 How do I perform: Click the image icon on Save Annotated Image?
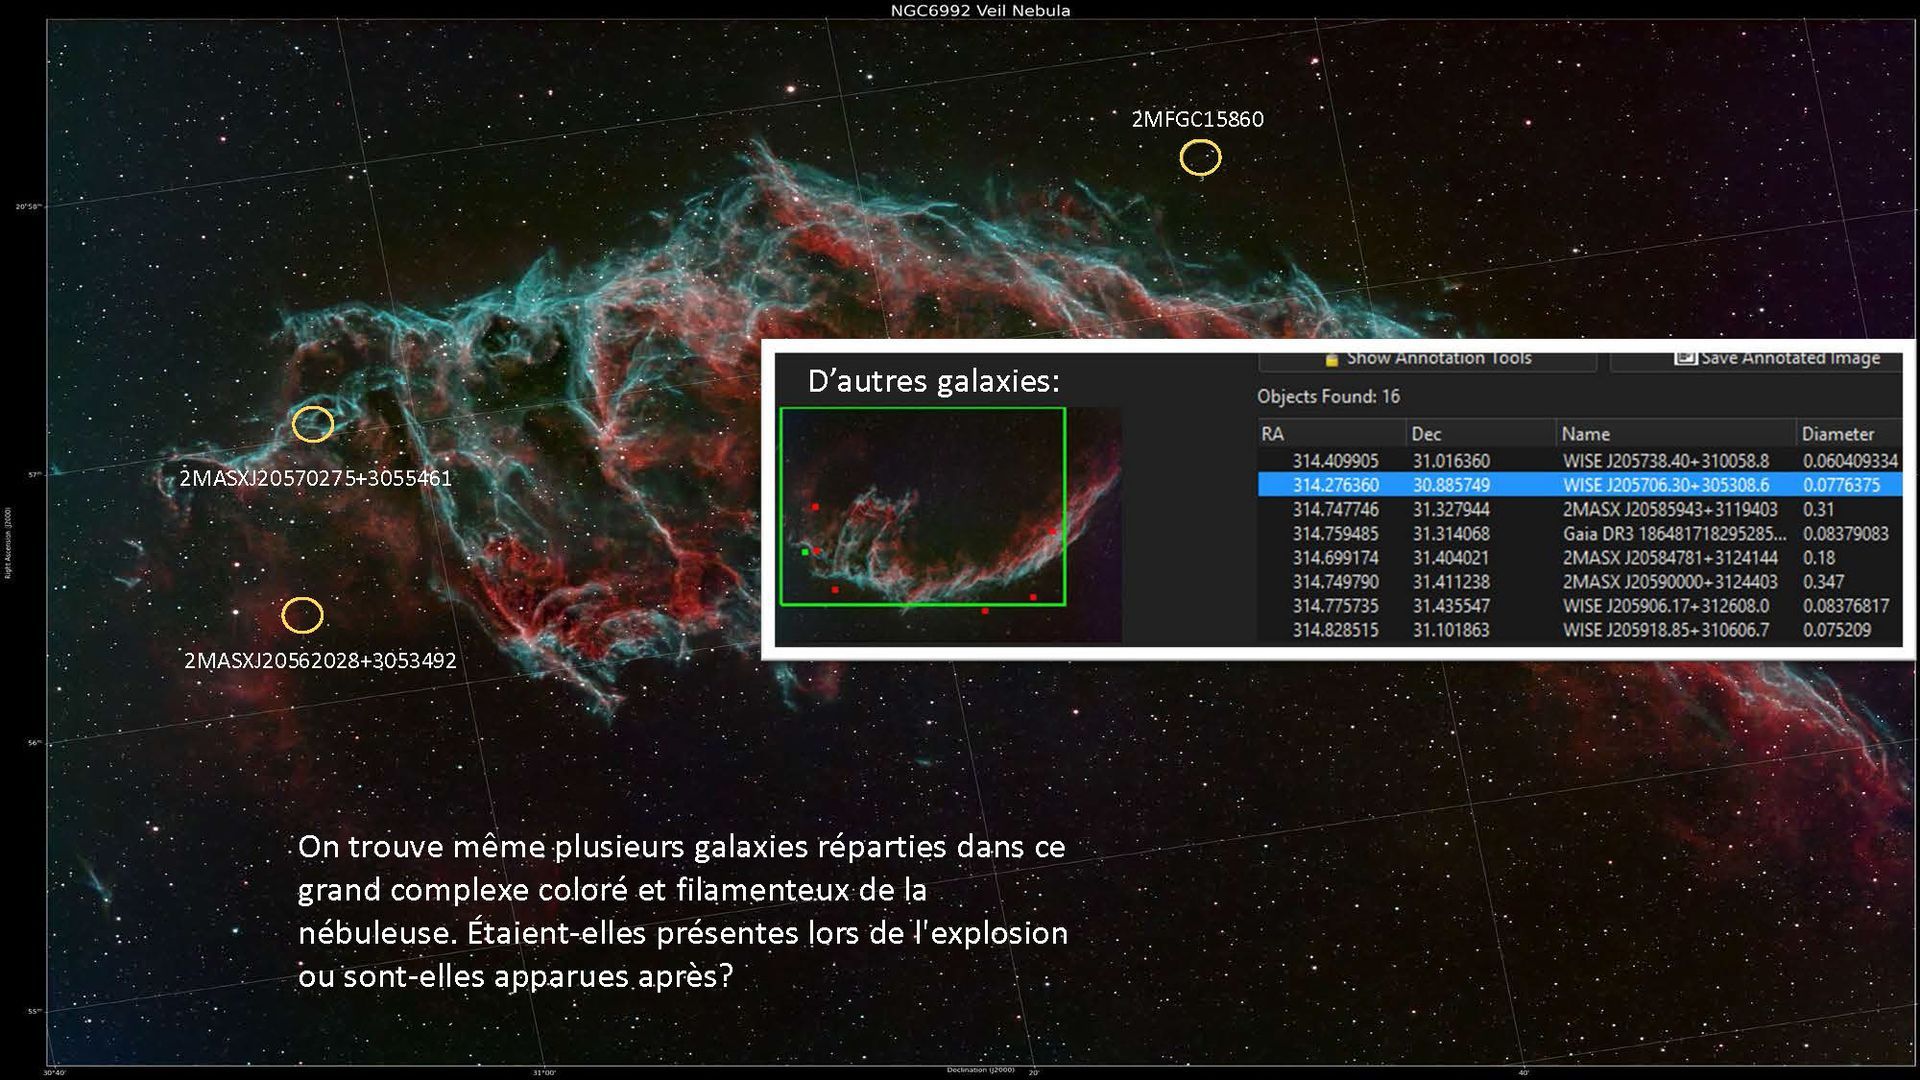[1685, 358]
